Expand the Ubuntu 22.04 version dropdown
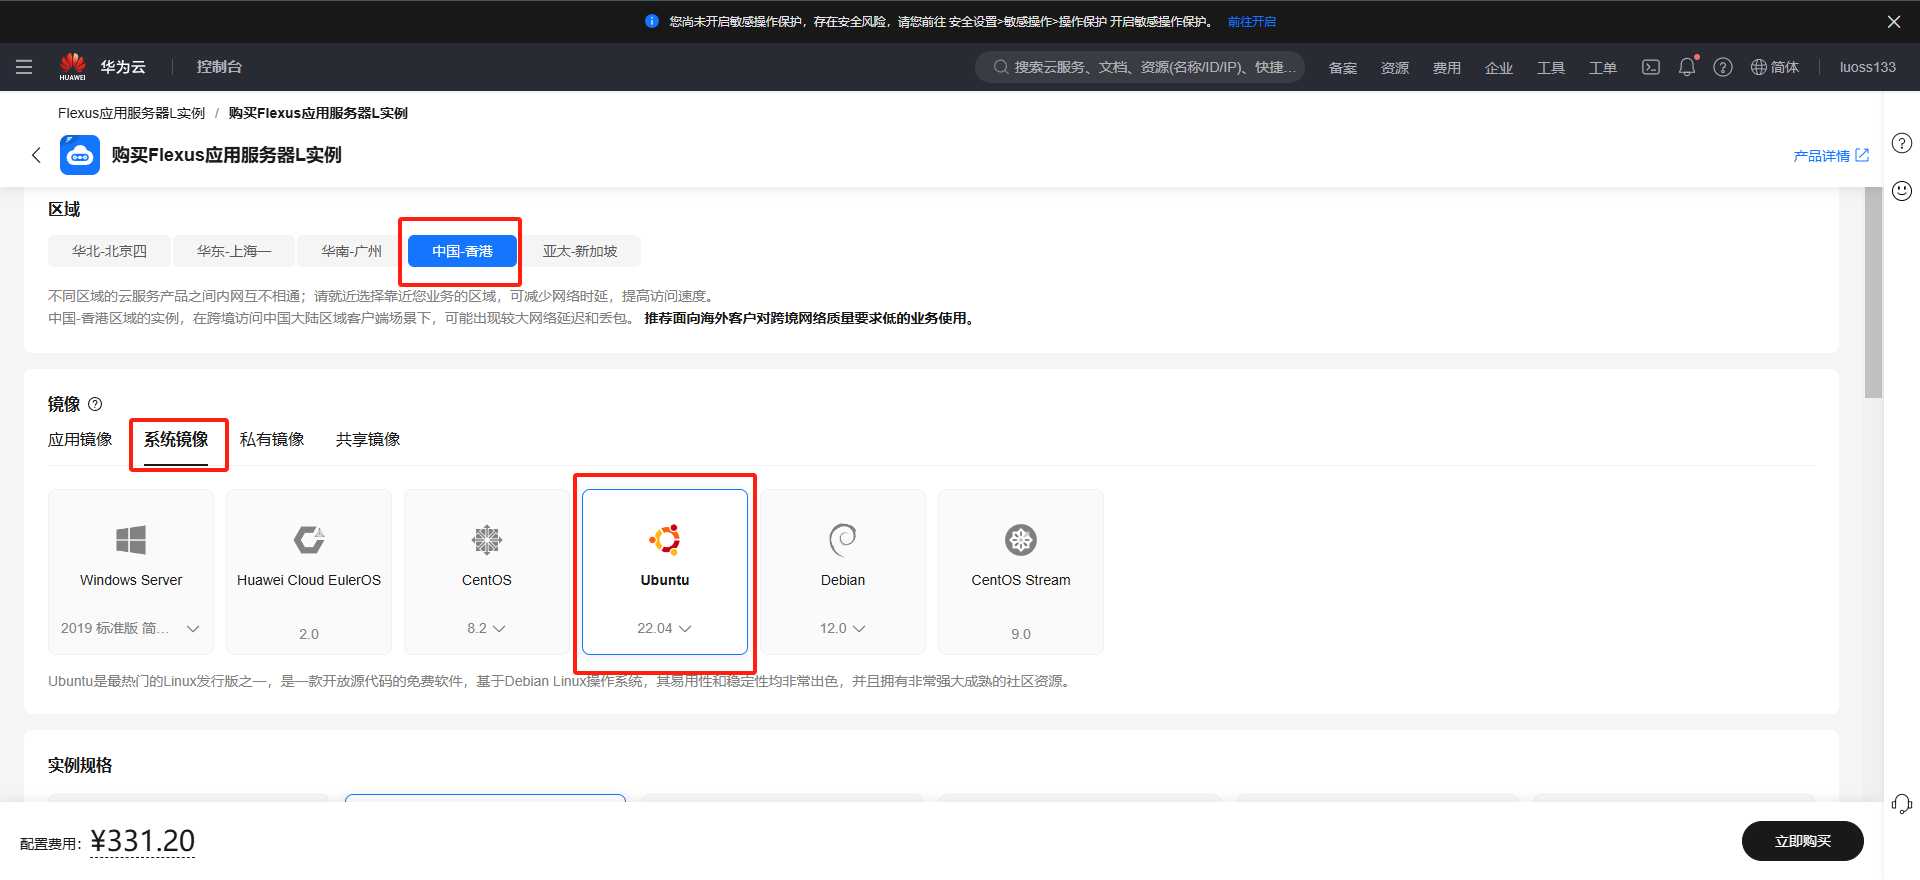 pyautogui.click(x=664, y=628)
